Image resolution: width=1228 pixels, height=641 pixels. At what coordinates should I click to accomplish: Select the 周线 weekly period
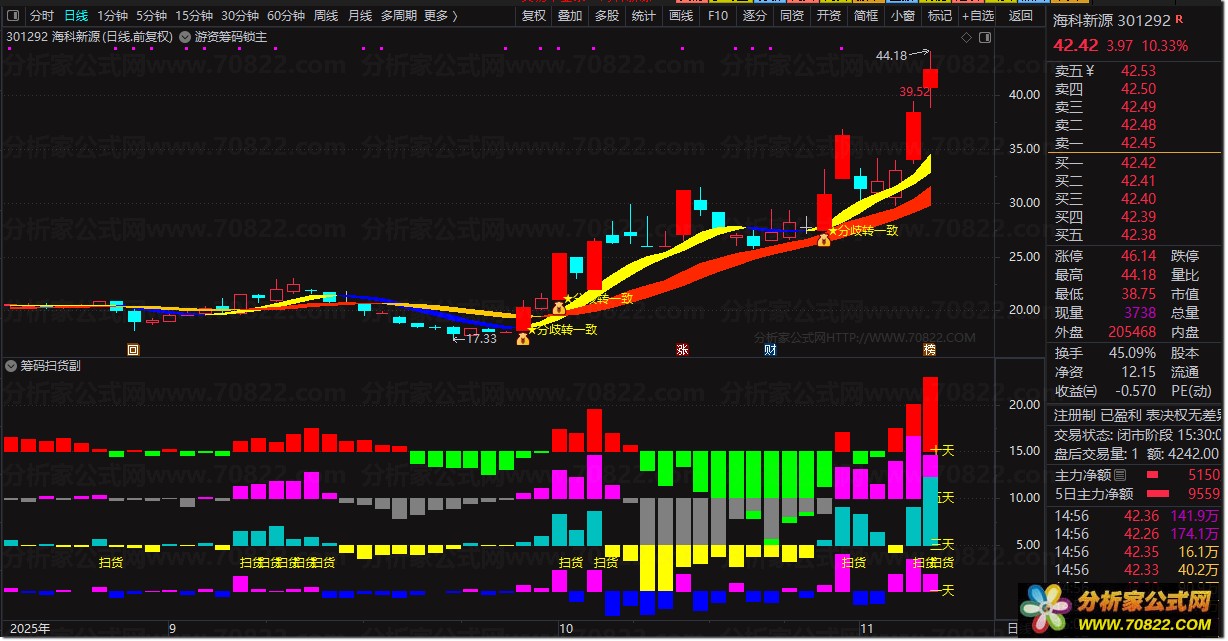tap(326, 16)
